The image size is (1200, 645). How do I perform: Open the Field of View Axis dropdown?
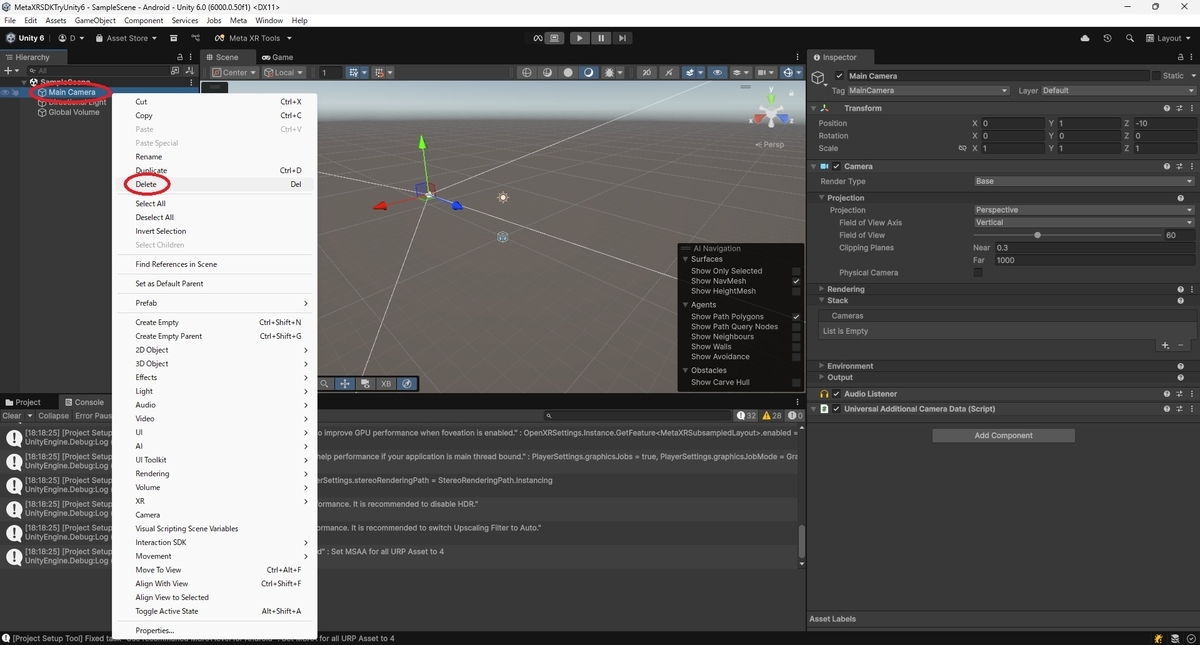click(x=1084, y=223)
